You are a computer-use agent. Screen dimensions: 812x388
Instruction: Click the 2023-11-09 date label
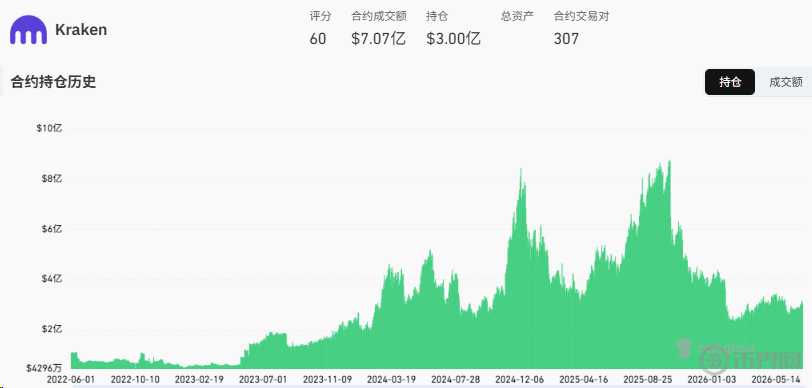[327, 379]
